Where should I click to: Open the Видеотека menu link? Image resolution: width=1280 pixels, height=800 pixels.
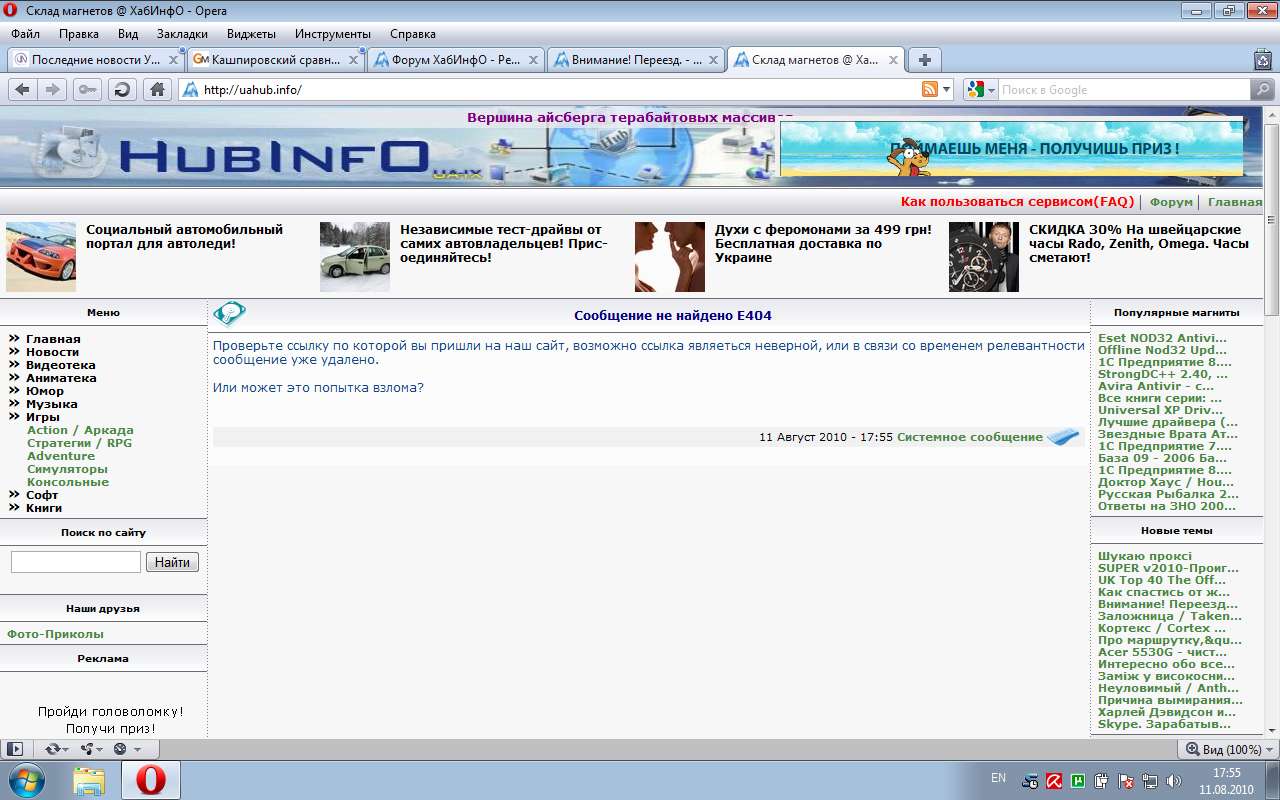pos(61,365)
